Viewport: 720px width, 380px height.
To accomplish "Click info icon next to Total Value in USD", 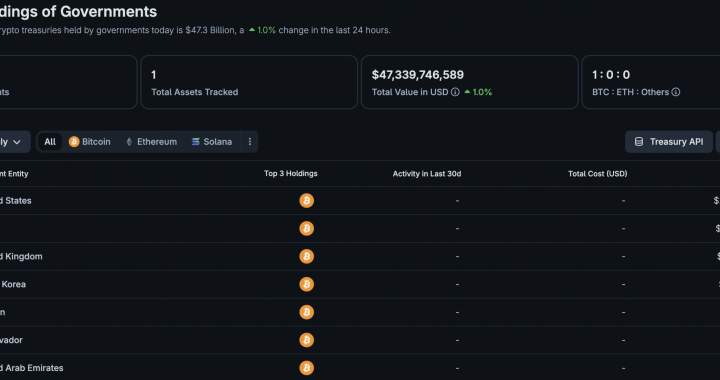I will [455, 92].
